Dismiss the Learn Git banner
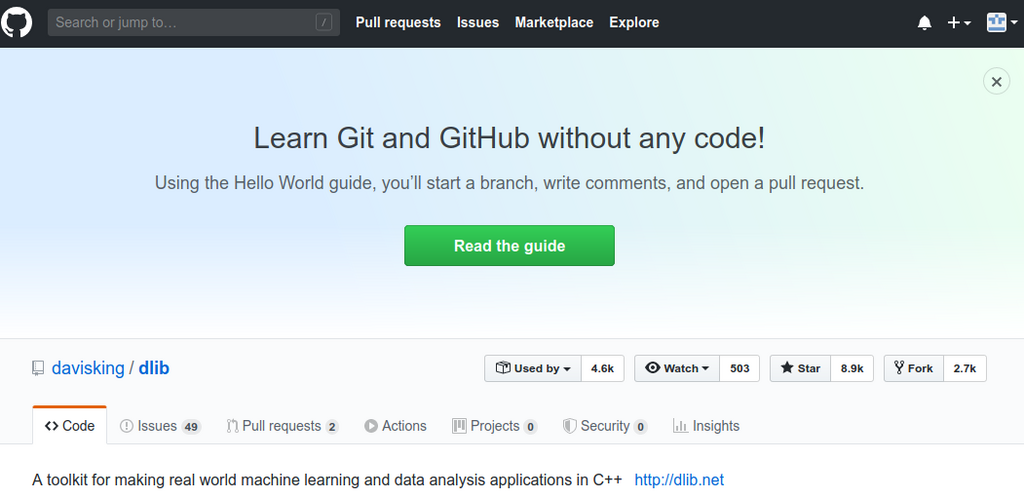The height and width of the screenshot is (498, 1024). click(x=996, y=82)
